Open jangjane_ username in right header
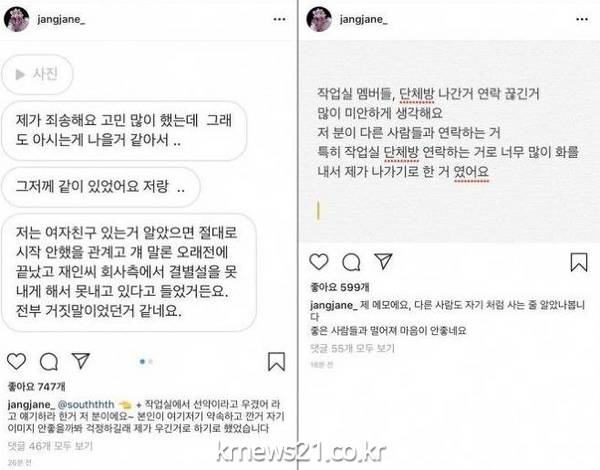600x470 pixels. click(364, 20)
